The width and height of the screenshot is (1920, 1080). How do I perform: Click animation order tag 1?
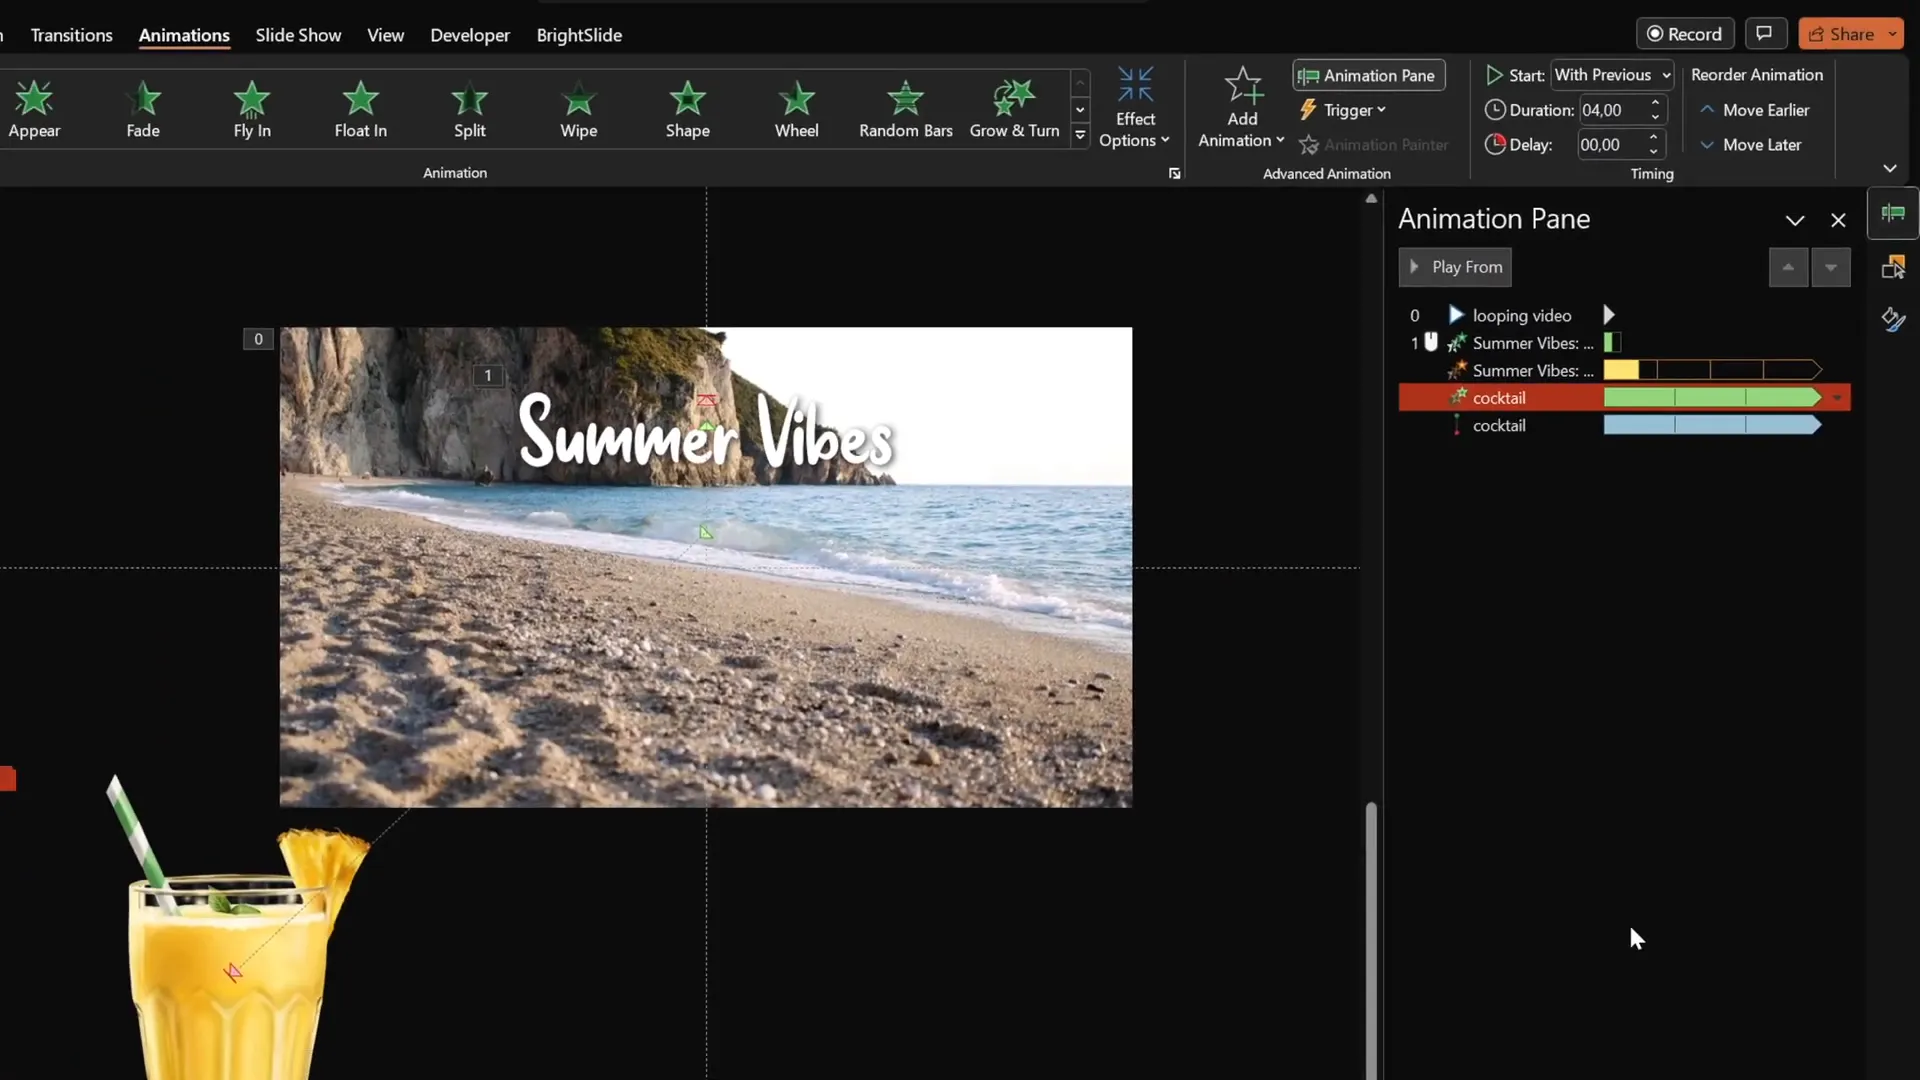[488, 375]
